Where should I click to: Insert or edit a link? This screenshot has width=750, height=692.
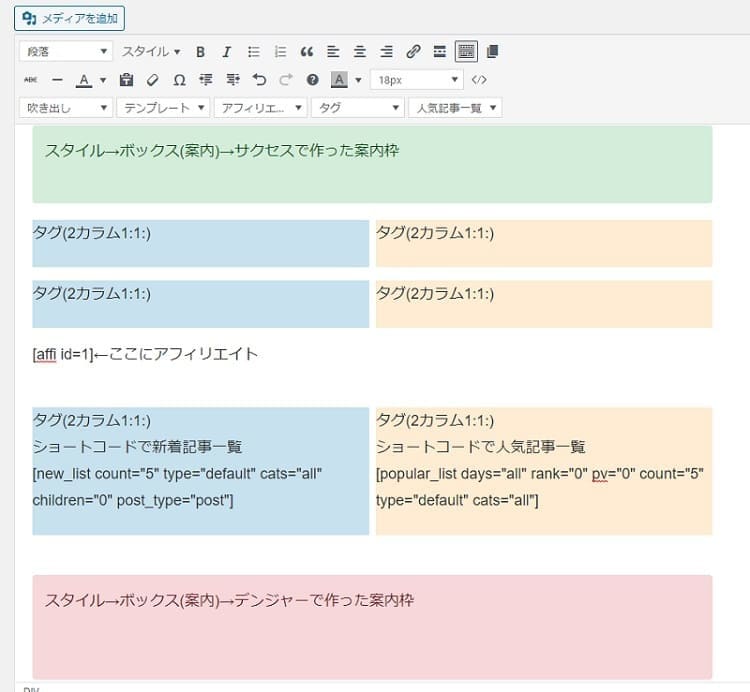point(413,52)
